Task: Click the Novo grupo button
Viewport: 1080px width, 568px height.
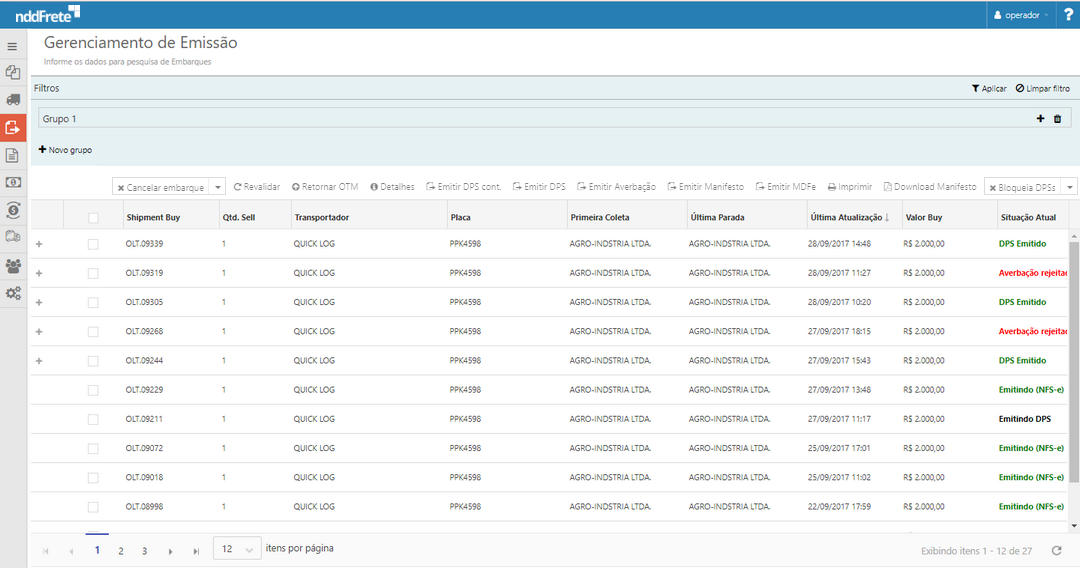Action: 65,150
